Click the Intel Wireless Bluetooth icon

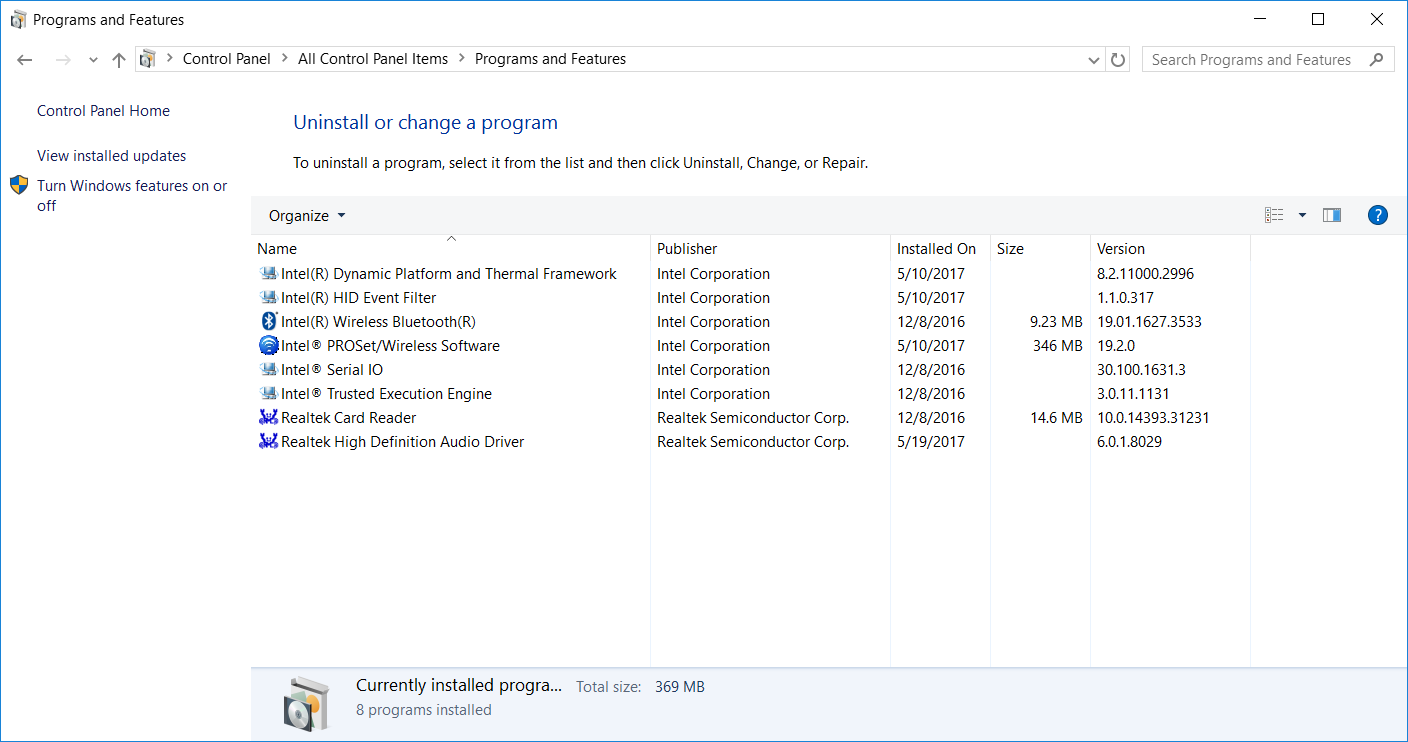coord(268,322)
